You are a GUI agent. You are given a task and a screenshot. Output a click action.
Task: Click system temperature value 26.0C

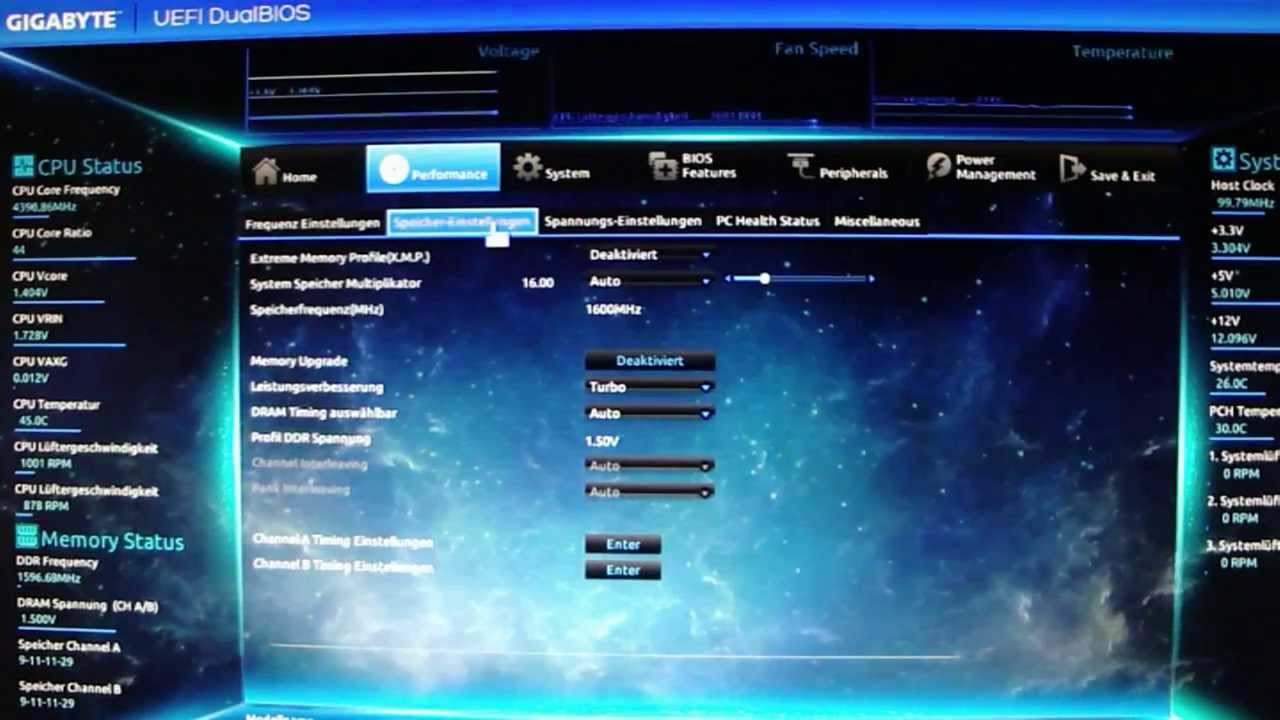[x=1231, y=384]
